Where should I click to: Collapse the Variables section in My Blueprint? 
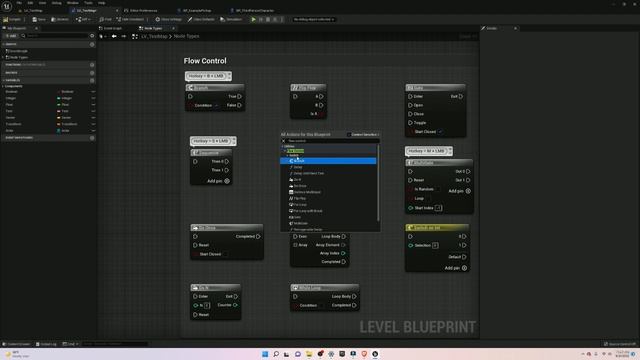point(3,80)
